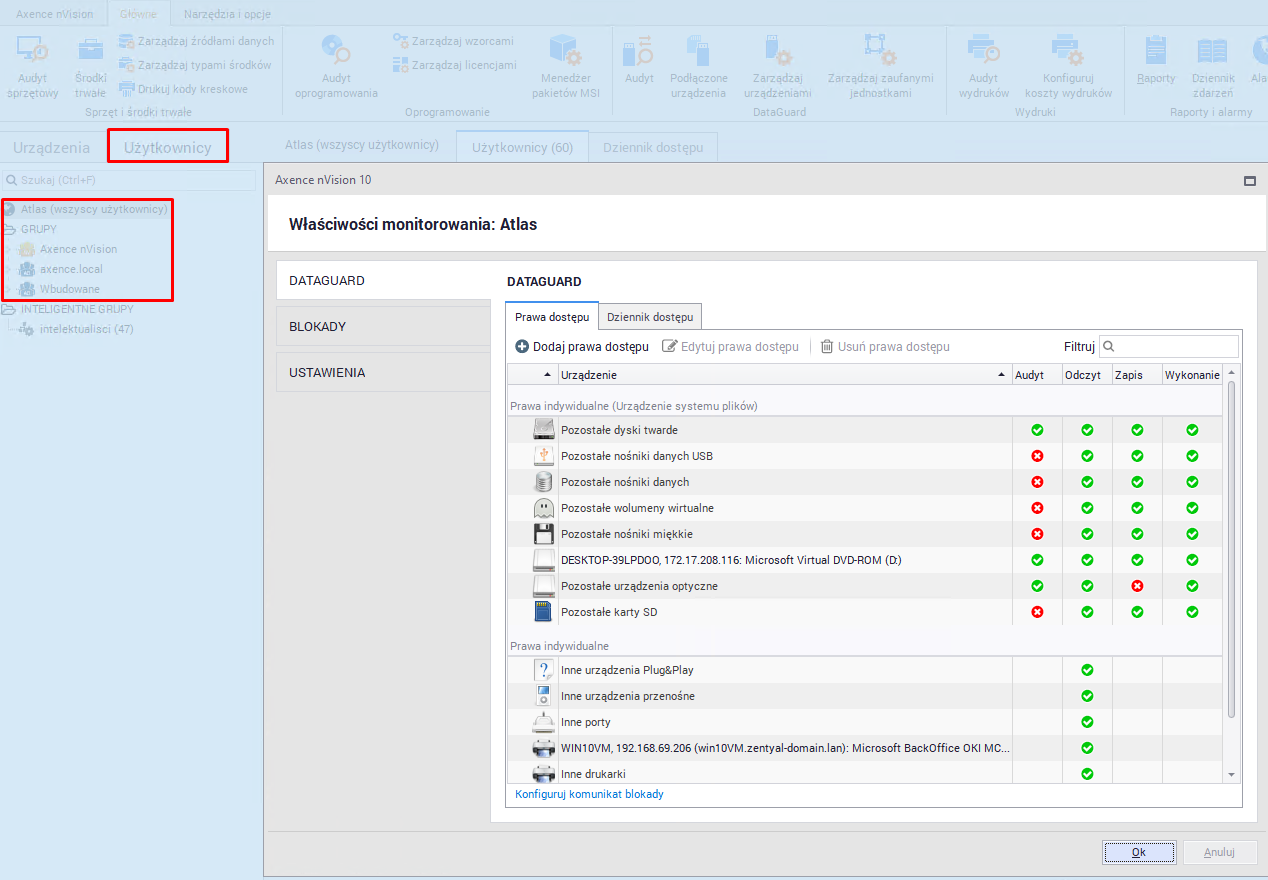Expand the axence.local group node

coord(9,269)
